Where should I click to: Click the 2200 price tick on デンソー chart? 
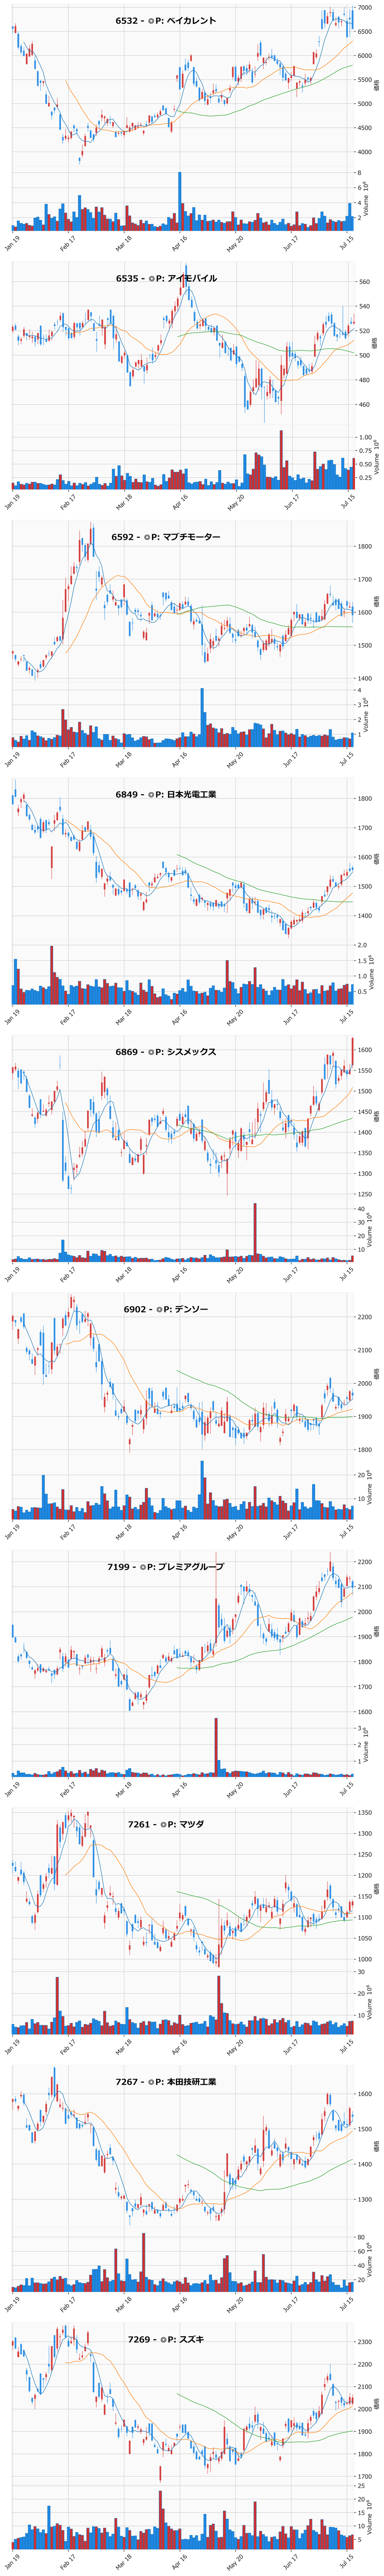click(x=364, y=1317)
